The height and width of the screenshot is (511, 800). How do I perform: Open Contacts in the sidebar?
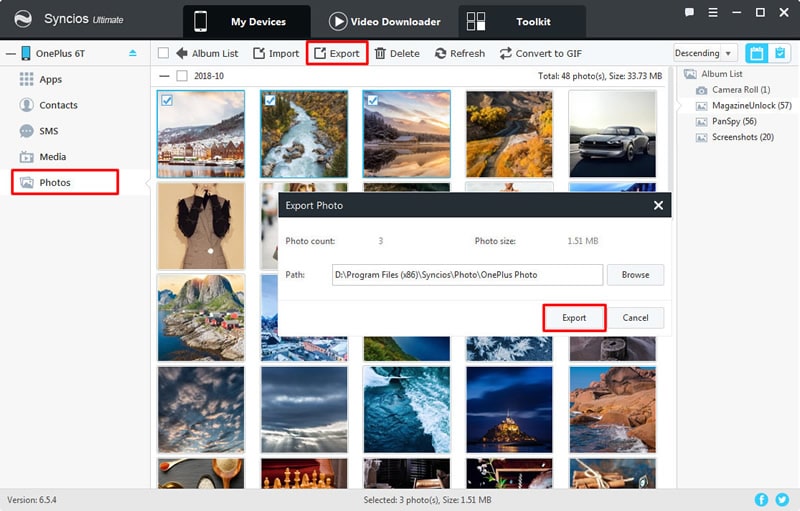point(48,105)
